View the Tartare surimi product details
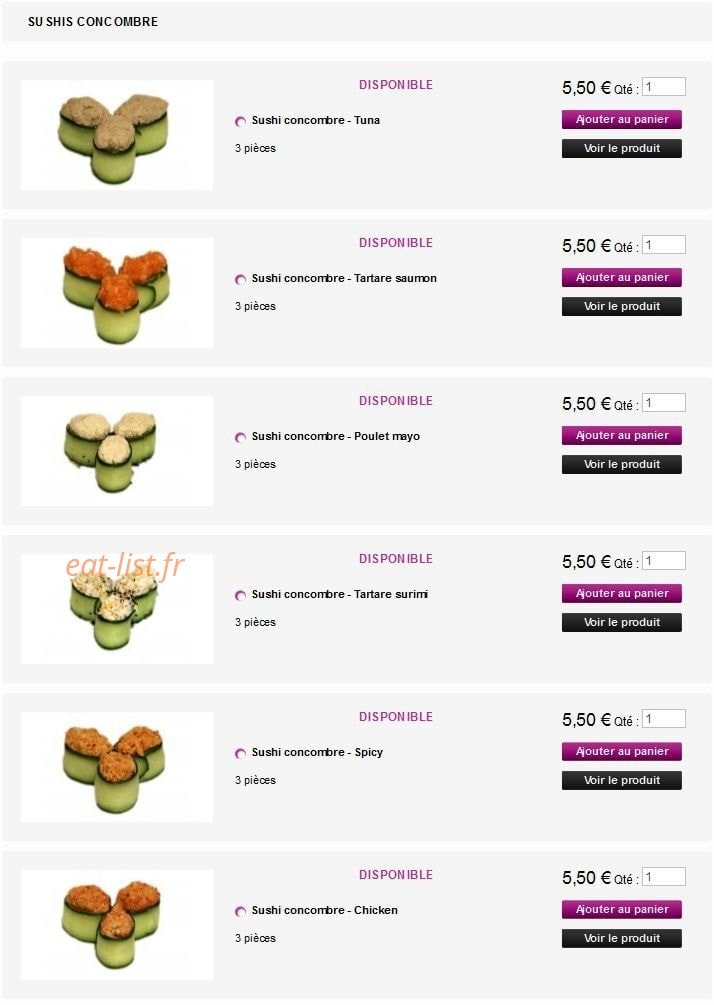 [x=622, y=622]
